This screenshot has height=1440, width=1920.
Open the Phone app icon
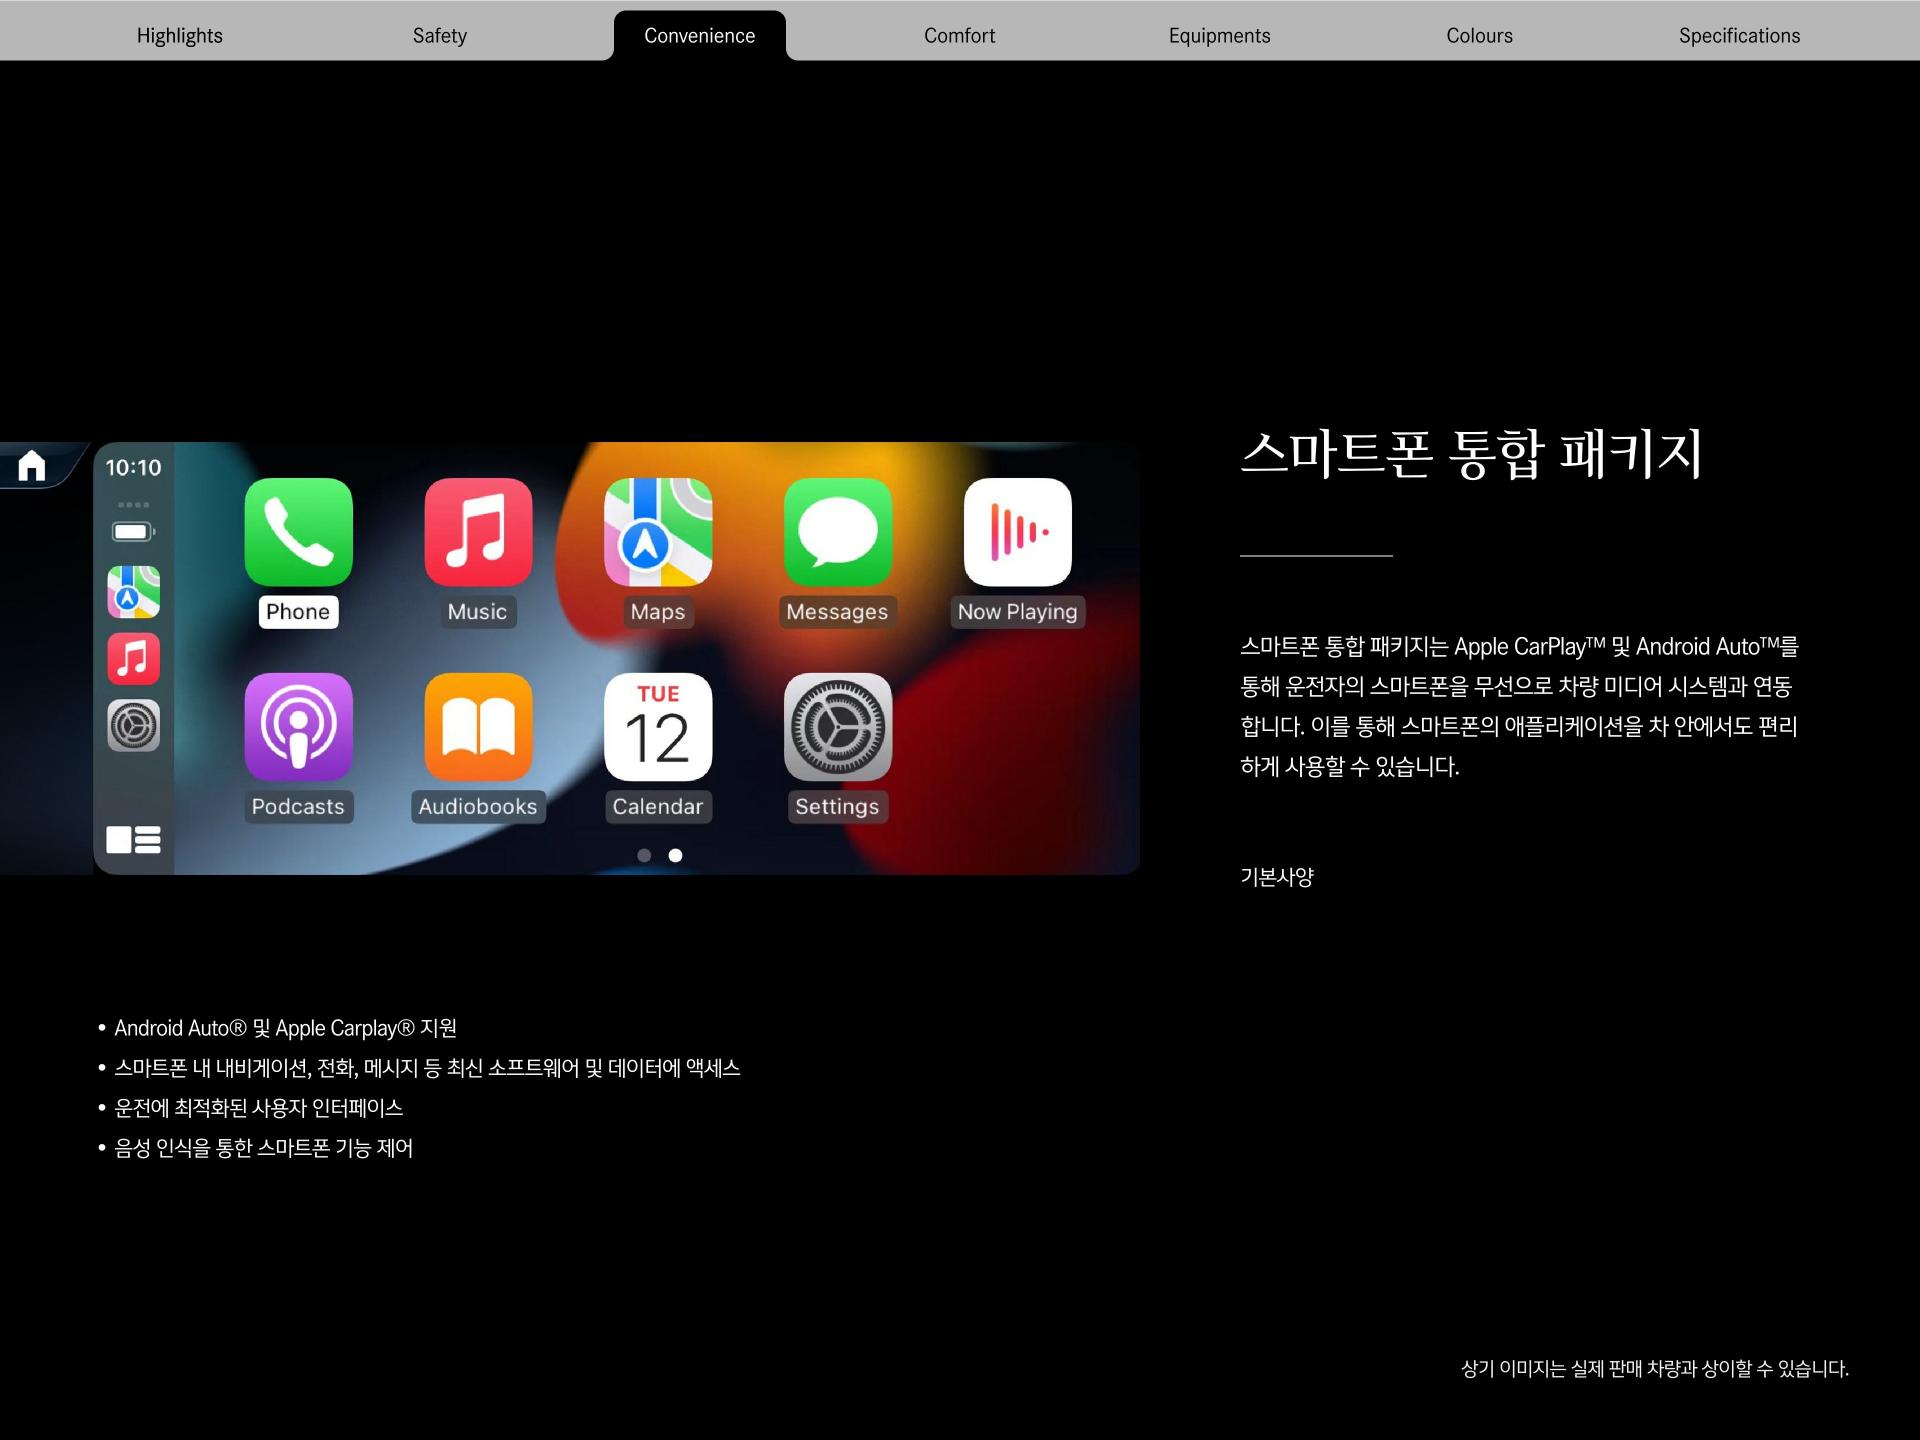click(x=298, y=532)
